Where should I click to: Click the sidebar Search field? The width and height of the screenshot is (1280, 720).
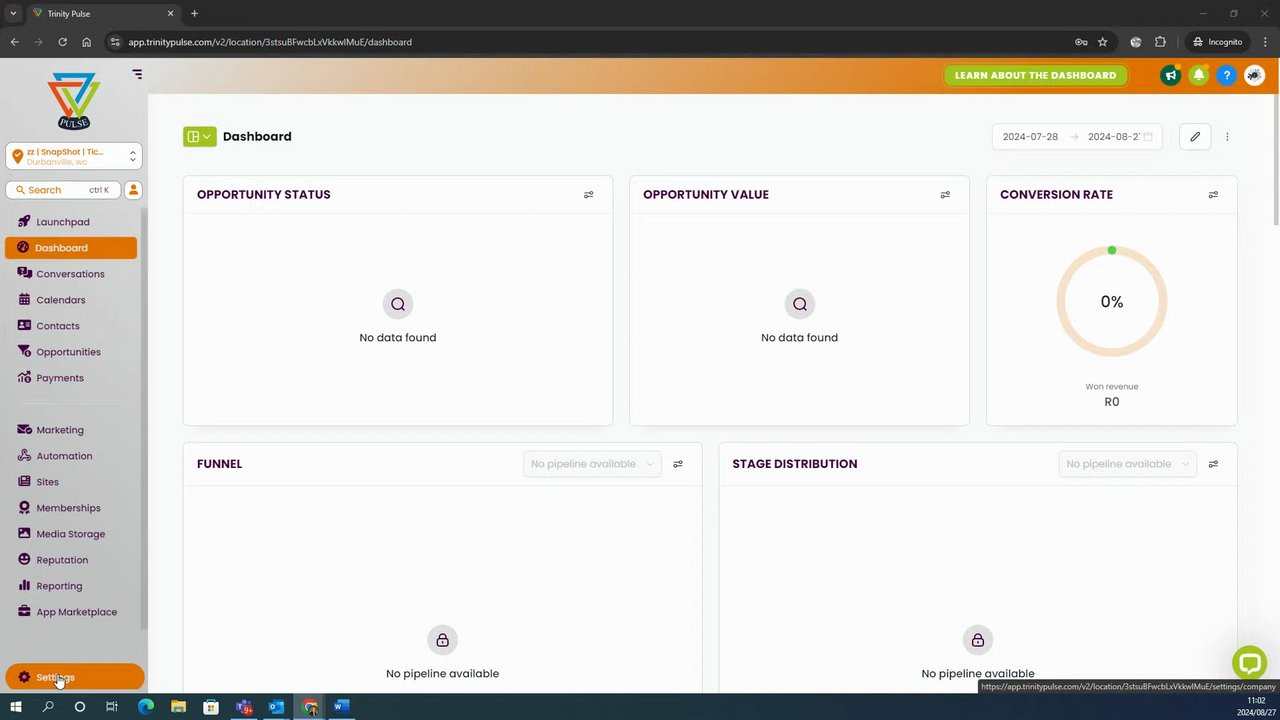point(63,190)
